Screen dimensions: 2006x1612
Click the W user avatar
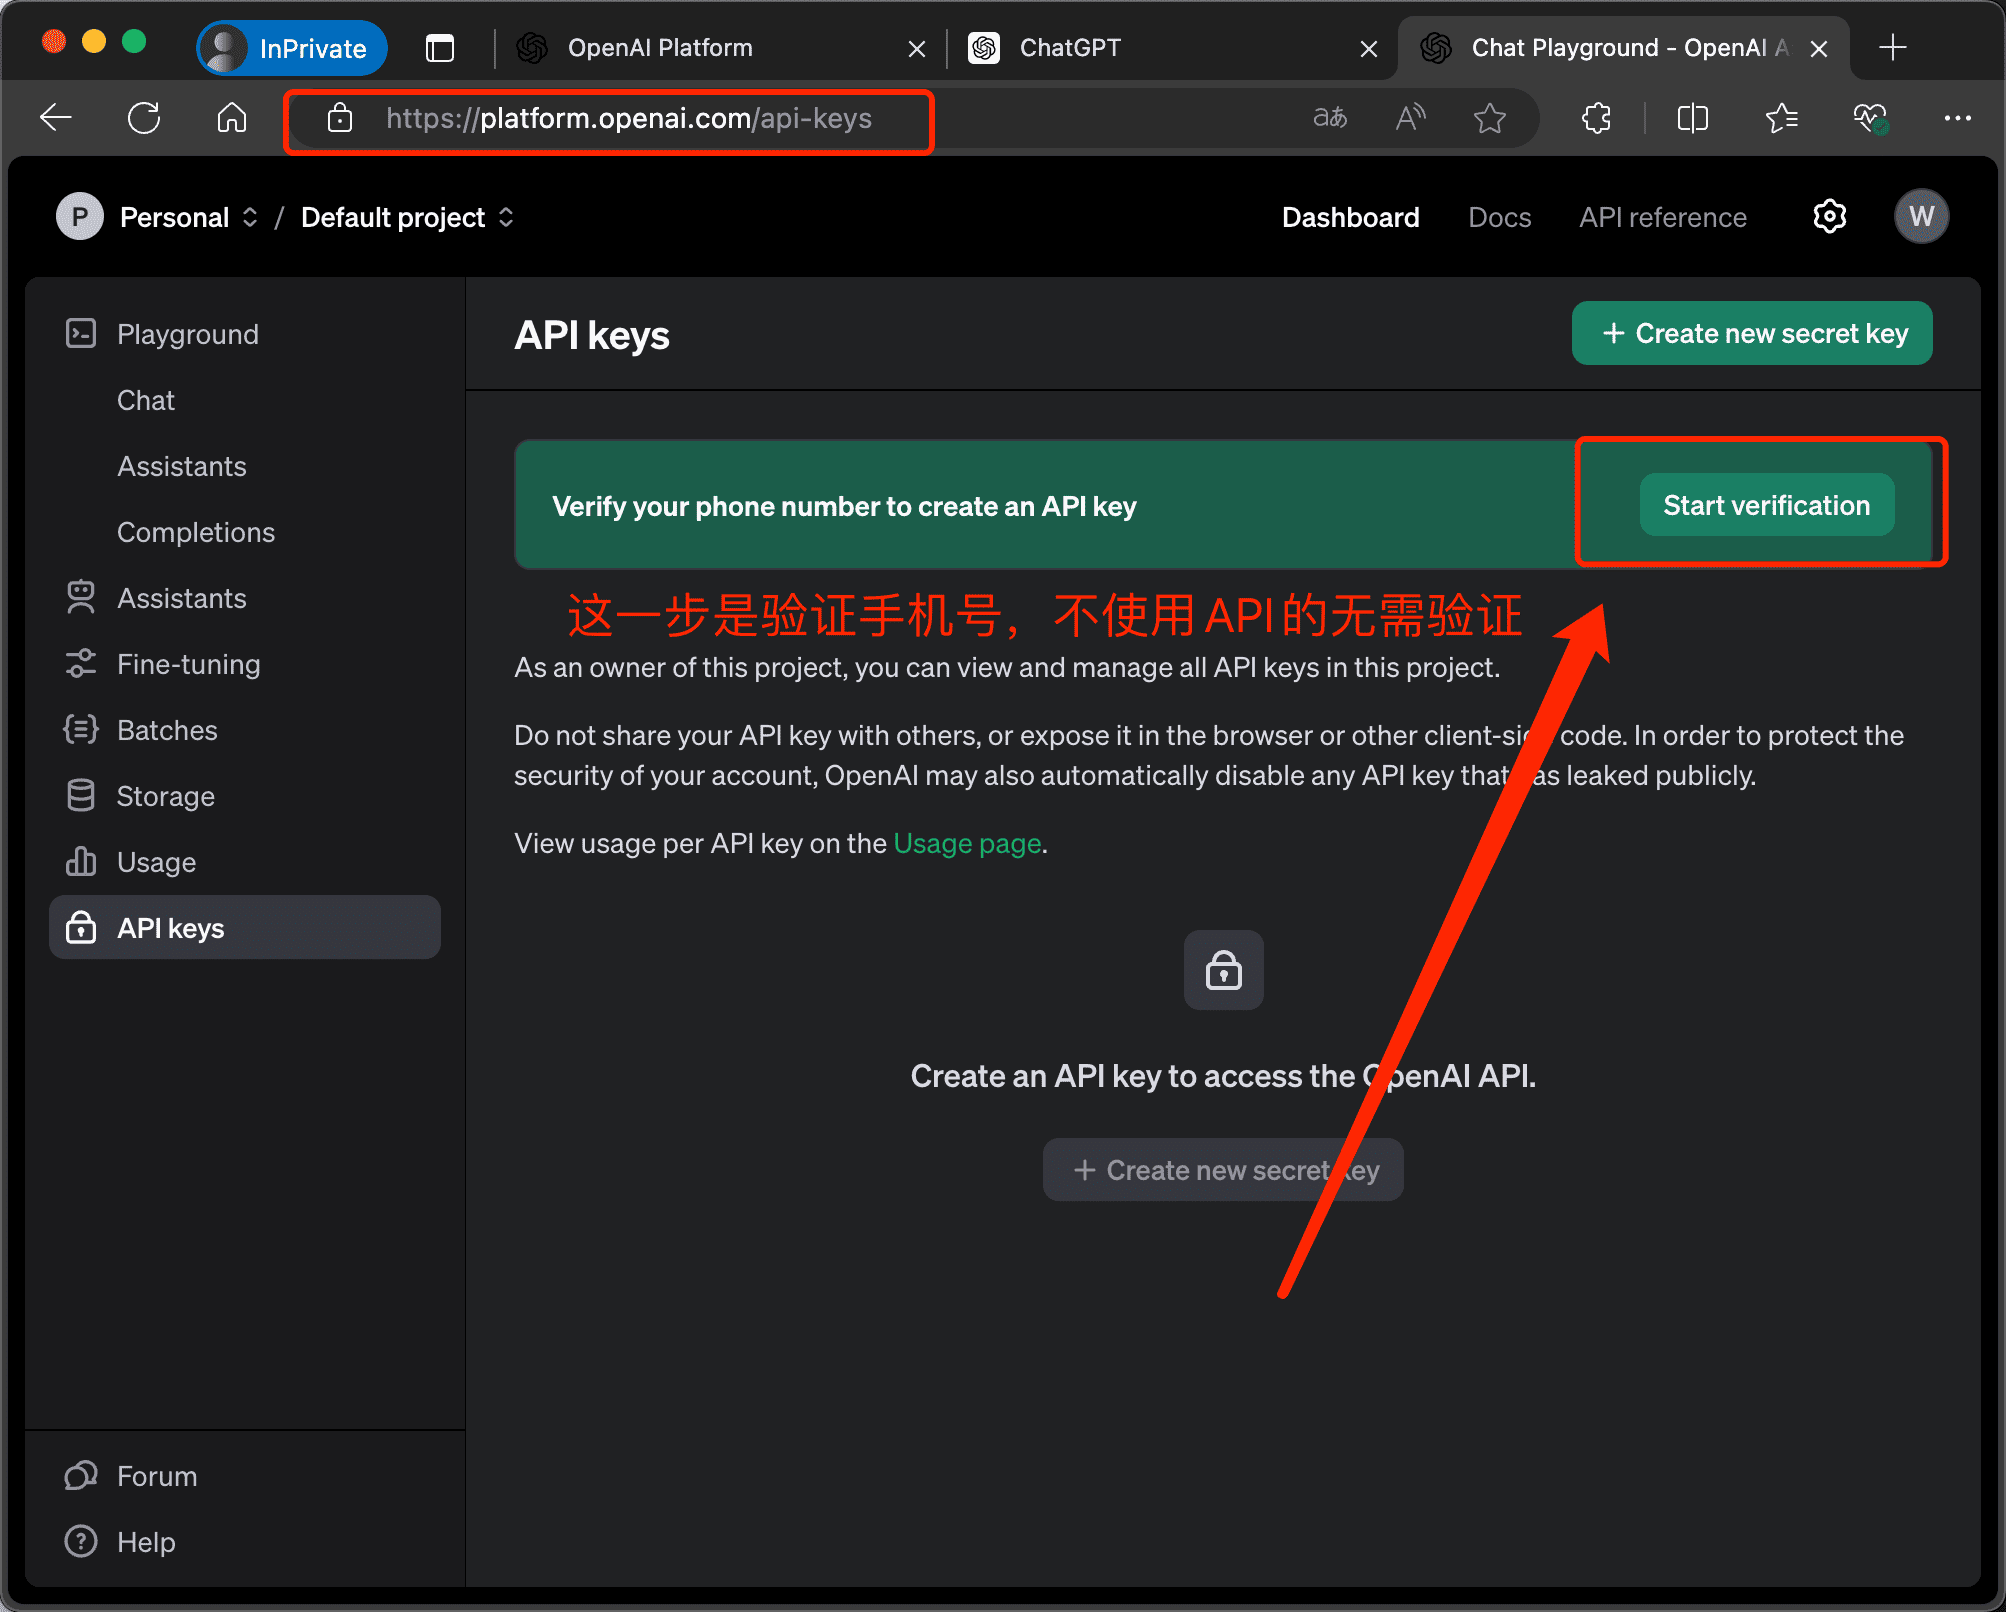pyautogui.click(x=1920, y=216)
